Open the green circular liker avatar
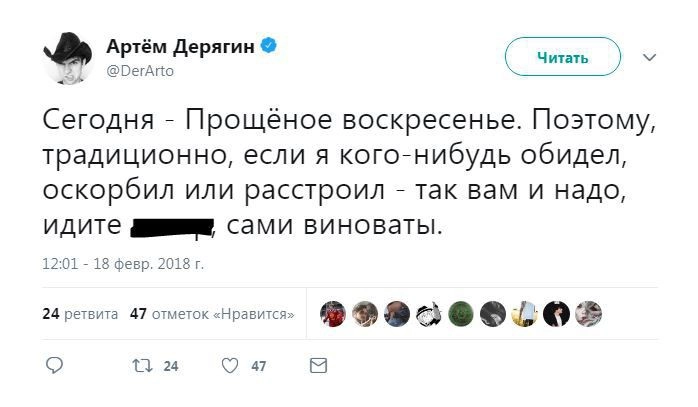Screen dimensions: 698x407 click(460, 314)
